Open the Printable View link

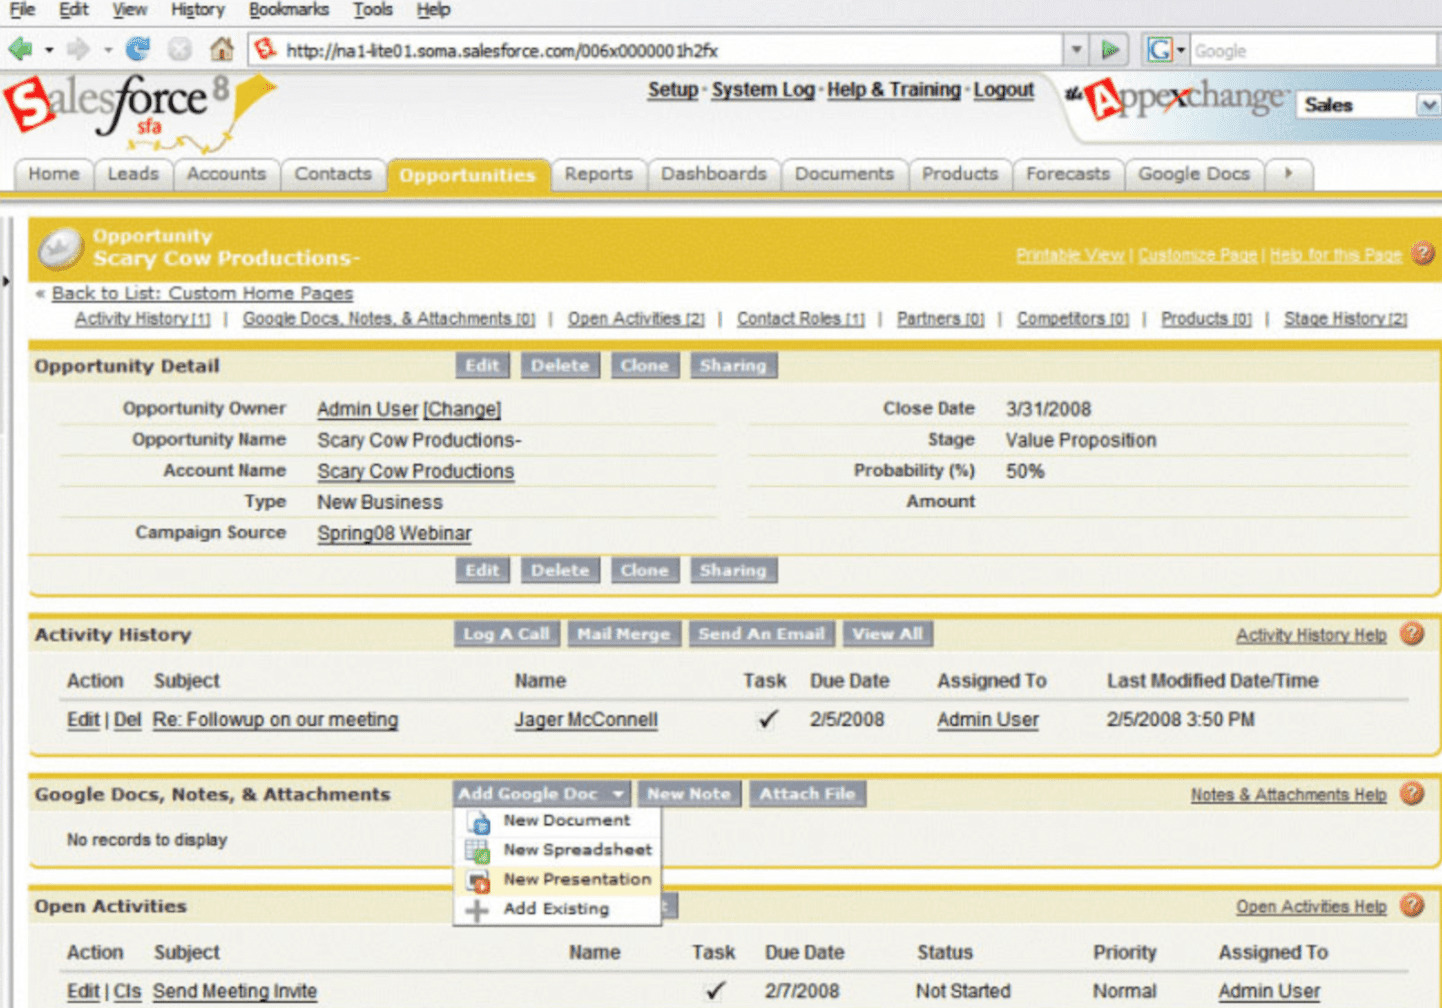1070,256
